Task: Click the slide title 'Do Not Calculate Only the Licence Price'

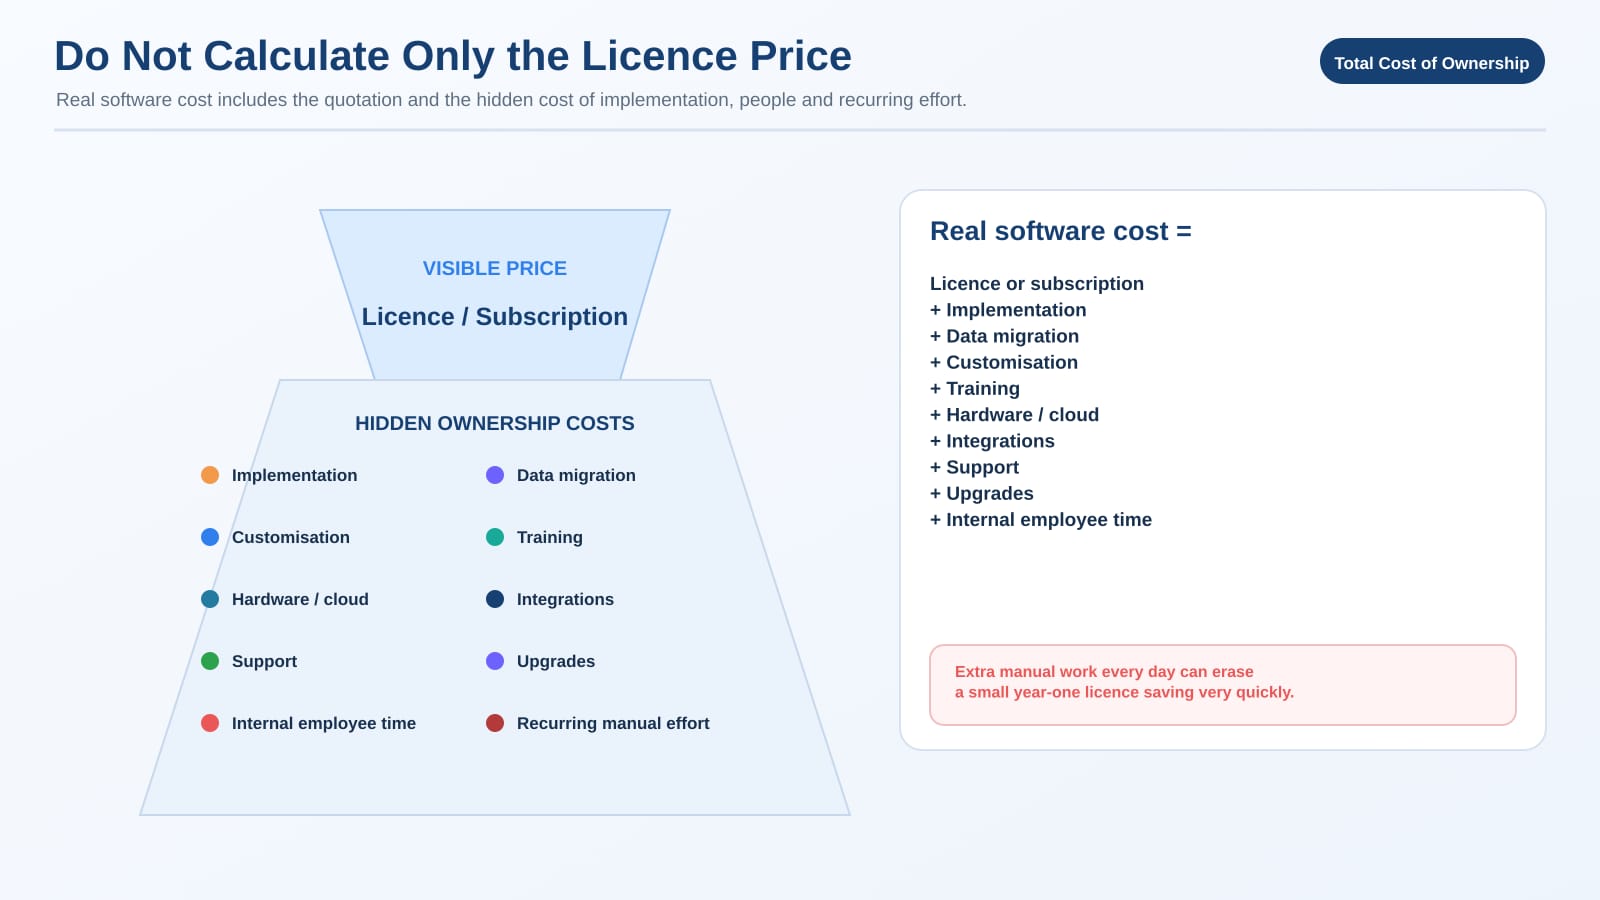Action: [x=453, y=56]
